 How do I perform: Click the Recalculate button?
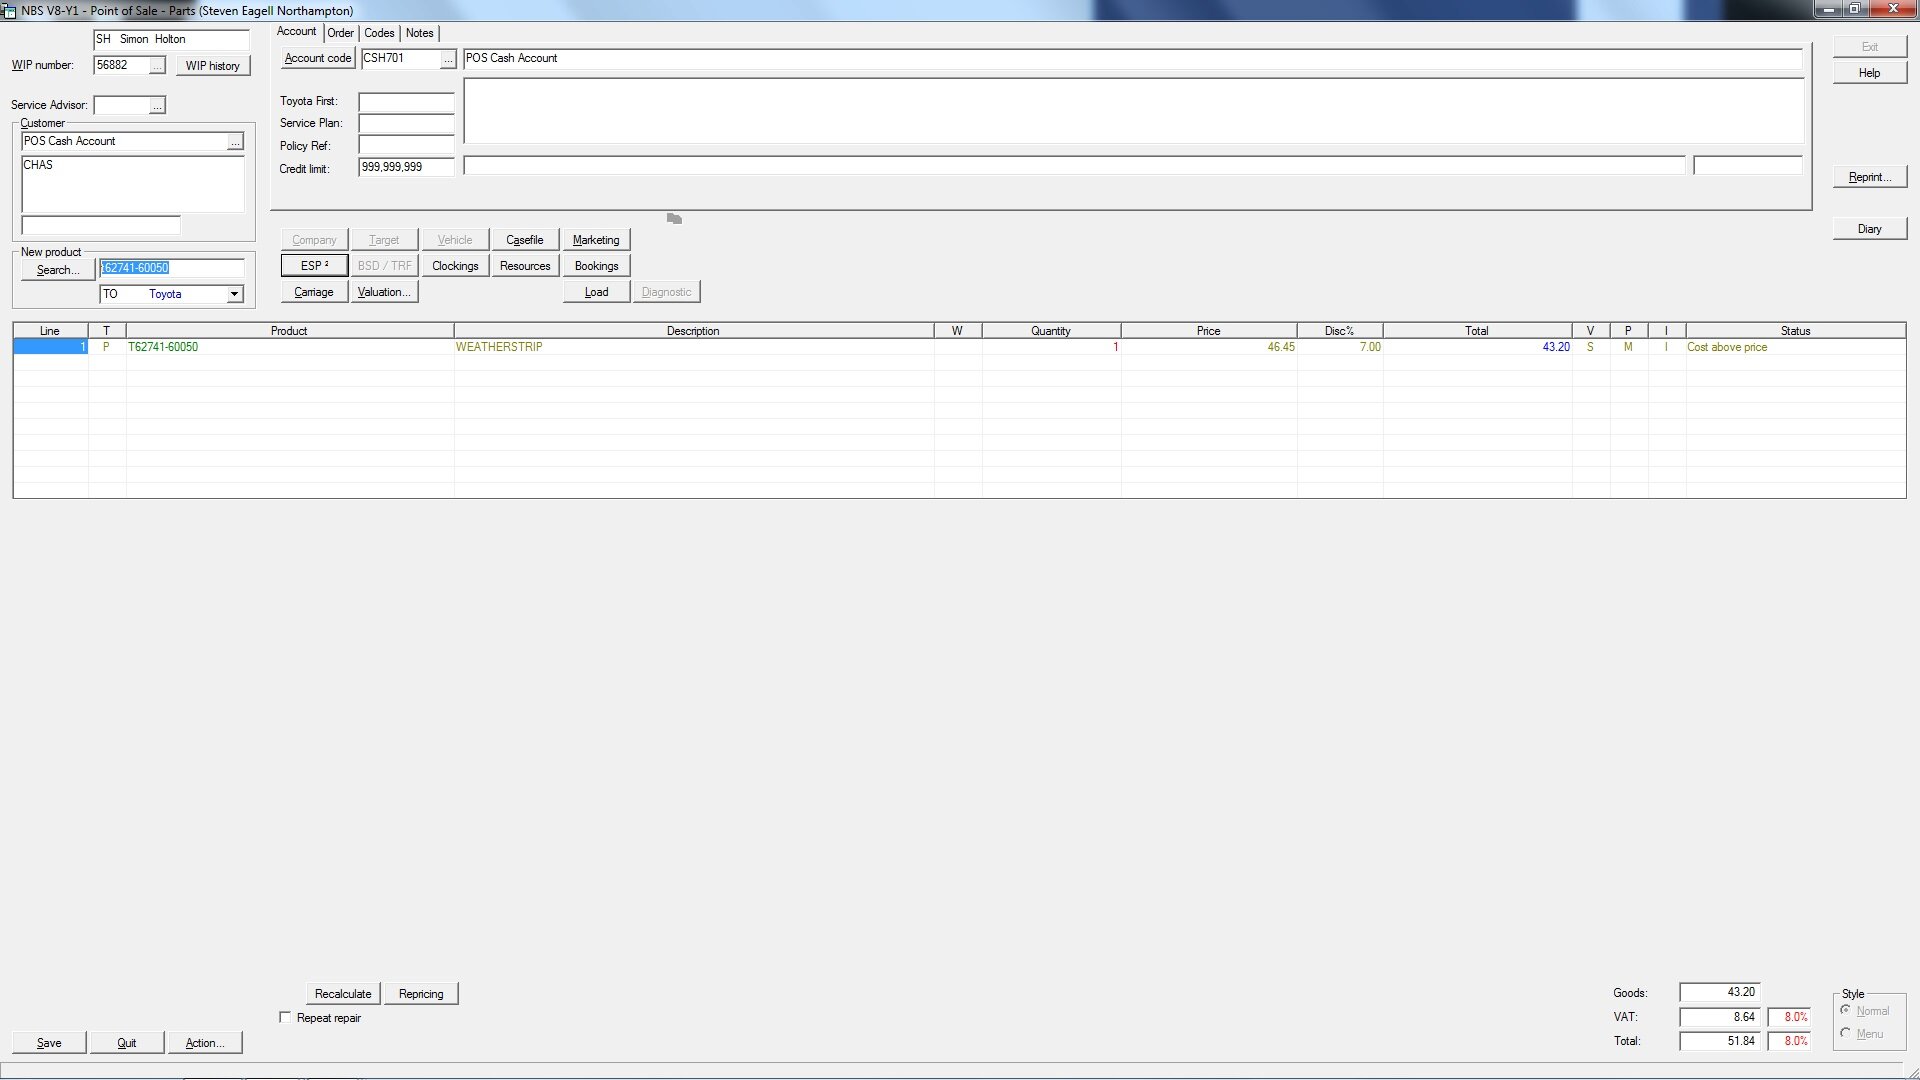tap(343, 994)
